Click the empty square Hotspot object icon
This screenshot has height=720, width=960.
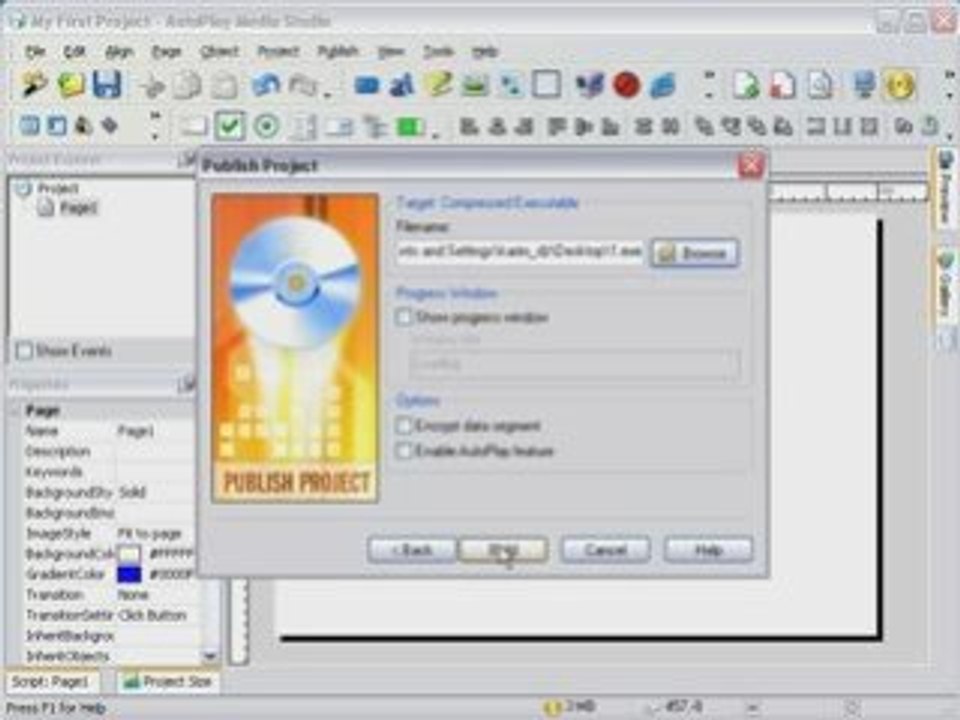546,84
